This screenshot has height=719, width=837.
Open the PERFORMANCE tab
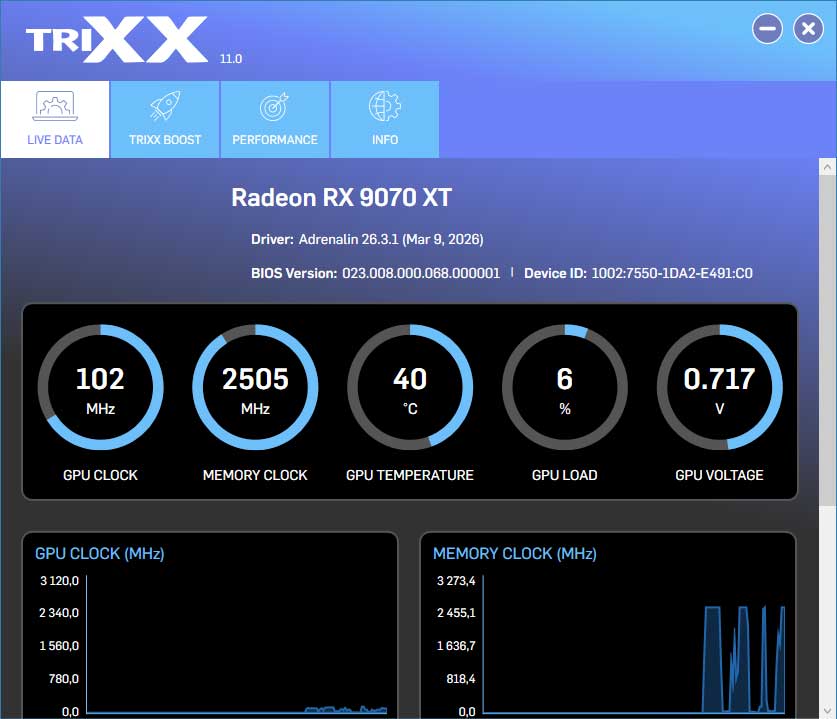pyautogui.click(x=274, y=119)
